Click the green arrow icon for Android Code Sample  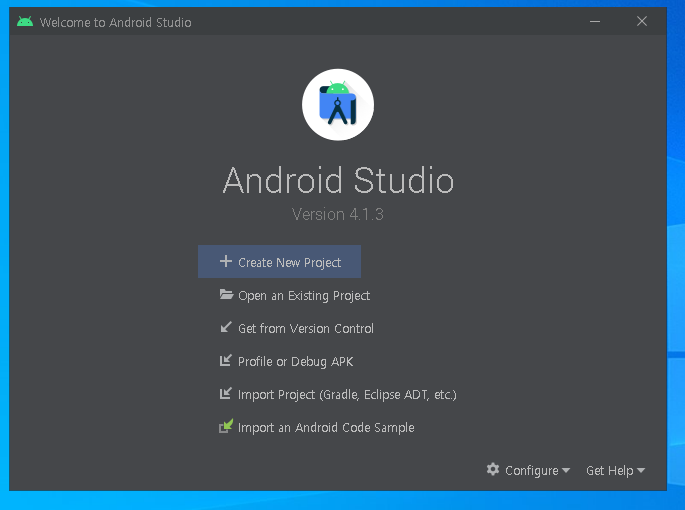click(226, 426)
